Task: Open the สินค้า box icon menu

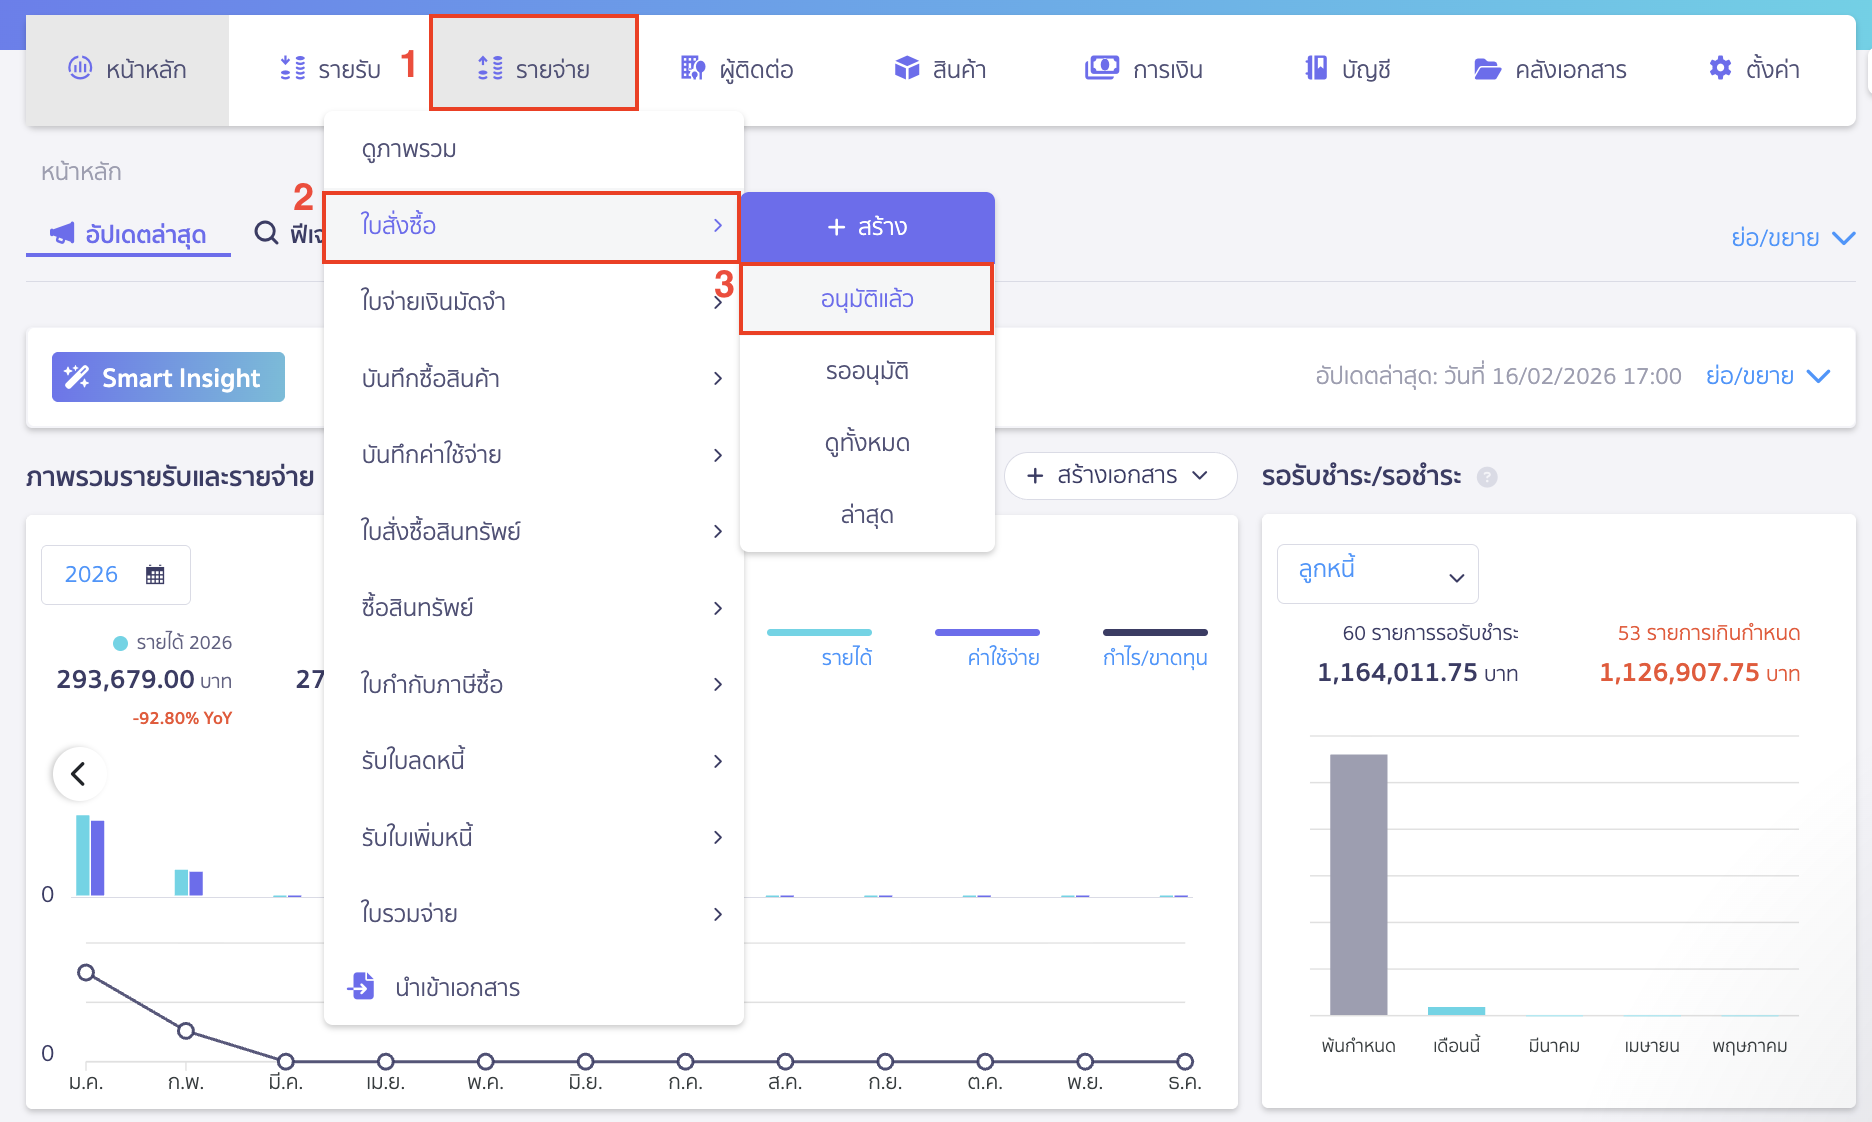Action: (906, 68)
